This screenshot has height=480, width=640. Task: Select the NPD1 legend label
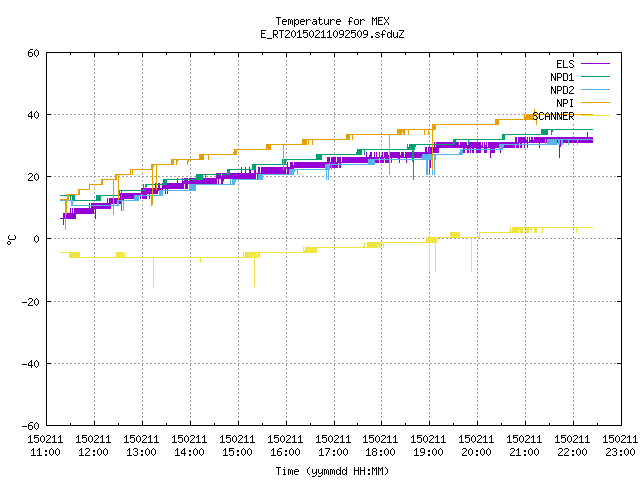coord(562,77)
